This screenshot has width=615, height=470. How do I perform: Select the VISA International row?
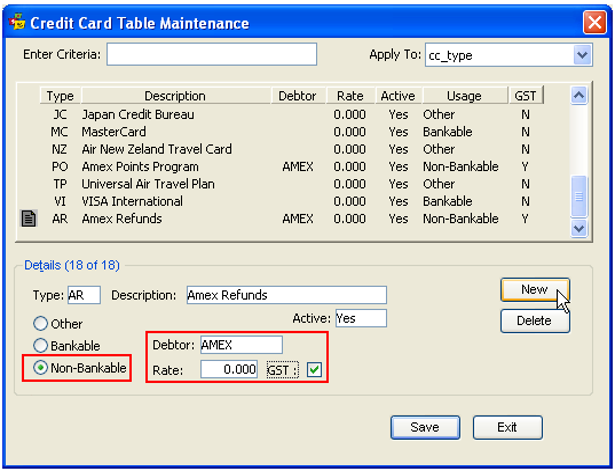tap(290, 201)
